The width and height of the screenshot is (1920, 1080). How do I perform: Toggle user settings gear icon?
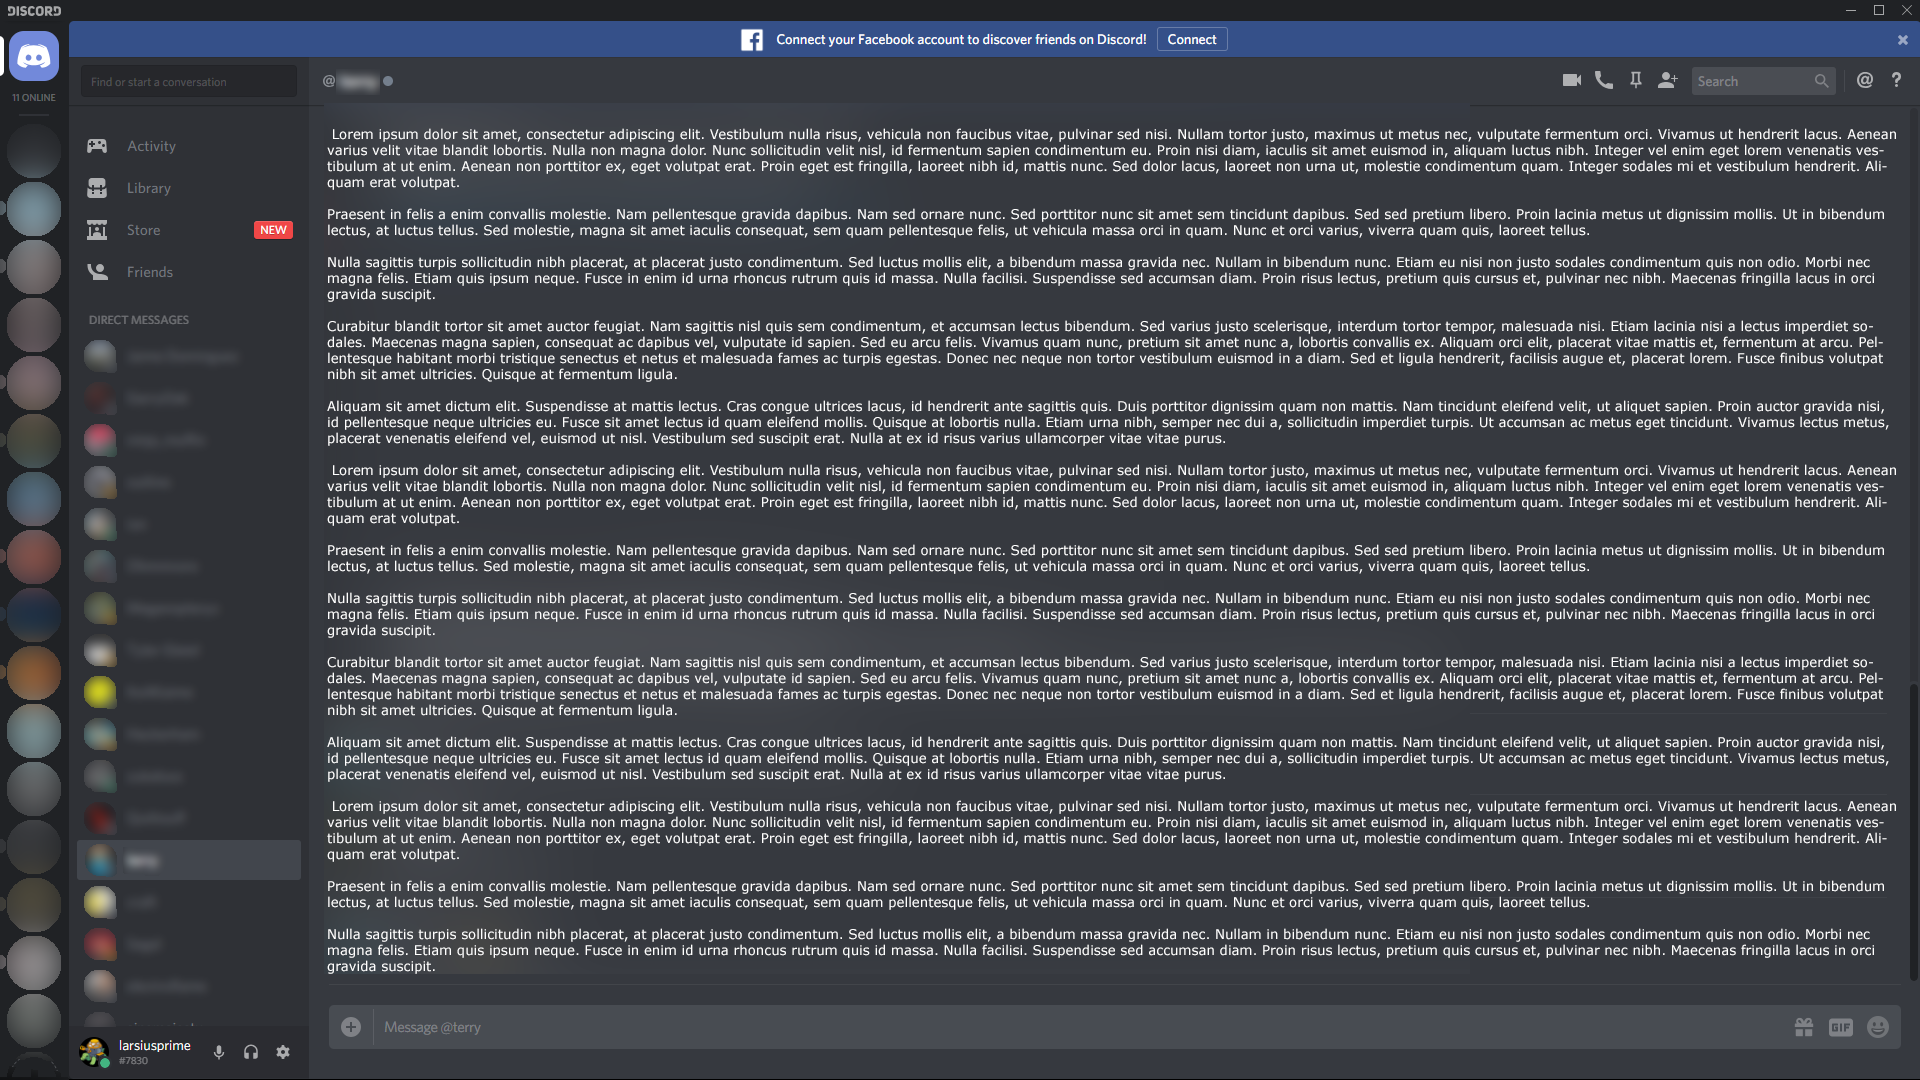(284, 1051)
